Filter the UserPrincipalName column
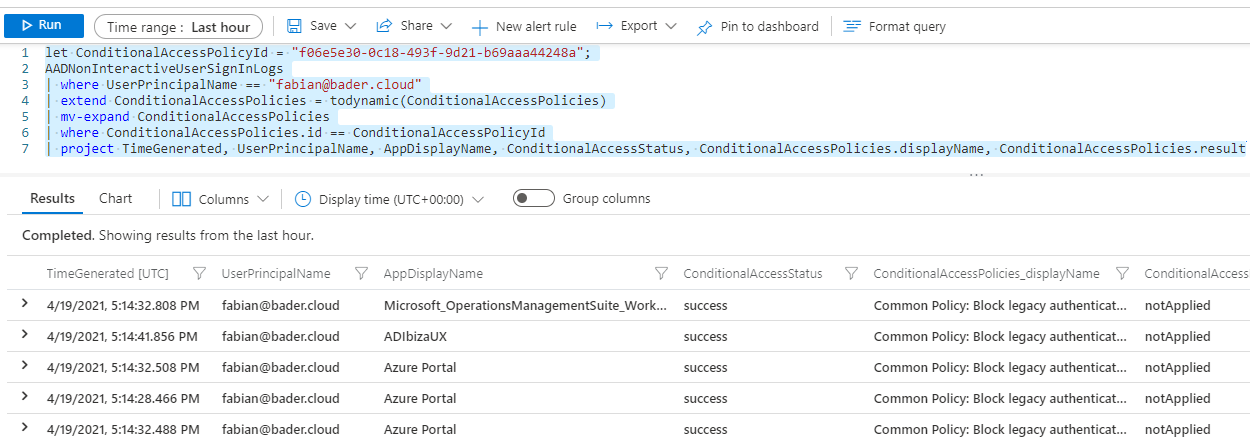 pos(362,274)
